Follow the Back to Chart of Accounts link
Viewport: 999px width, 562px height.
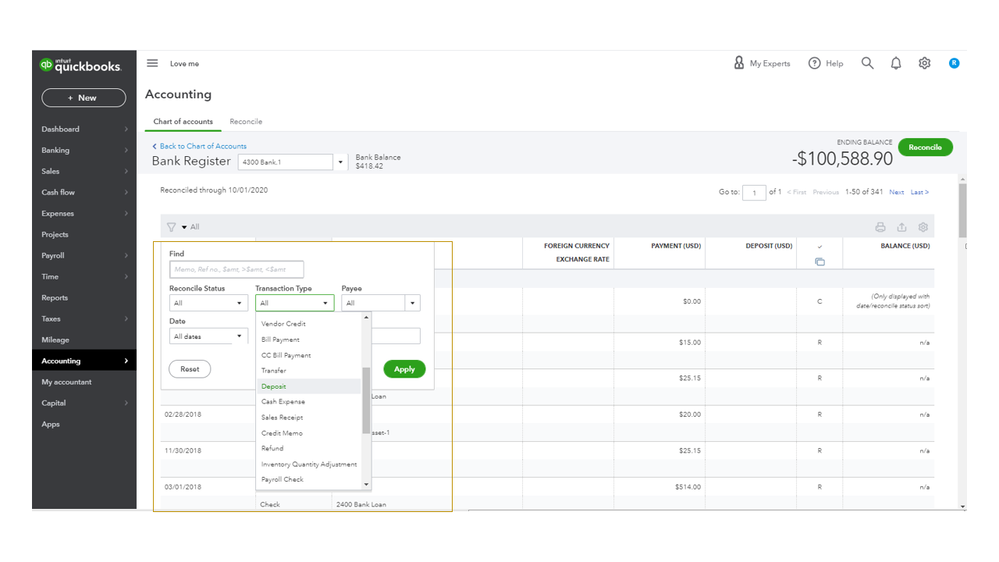click(202, 146)
